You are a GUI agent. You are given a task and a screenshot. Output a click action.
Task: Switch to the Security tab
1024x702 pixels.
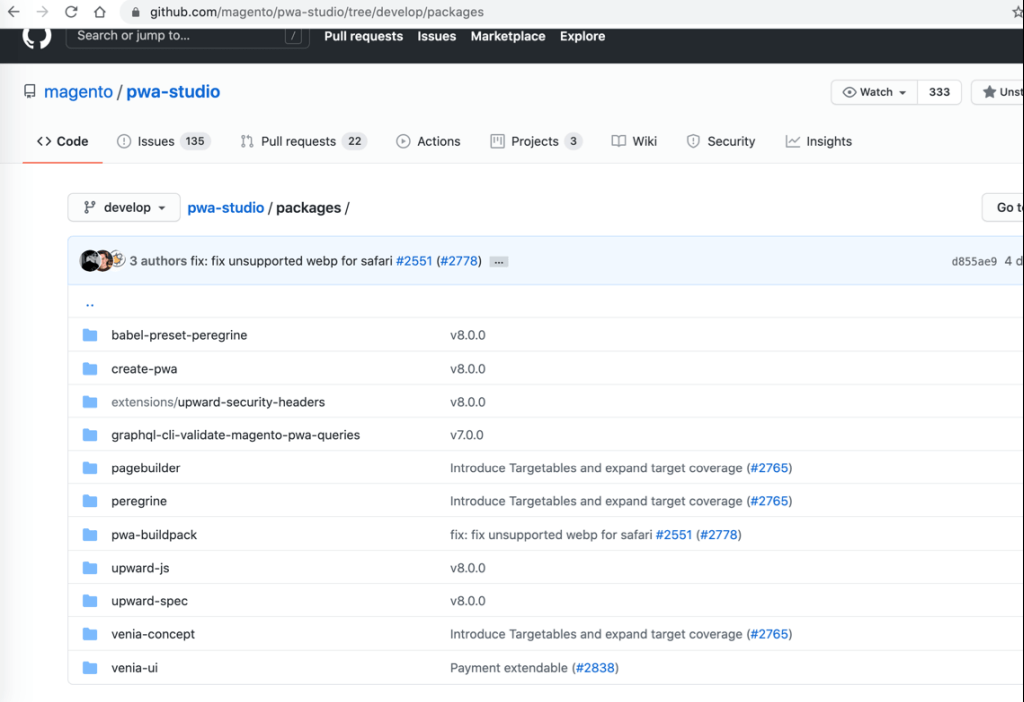tap(721, 141)
